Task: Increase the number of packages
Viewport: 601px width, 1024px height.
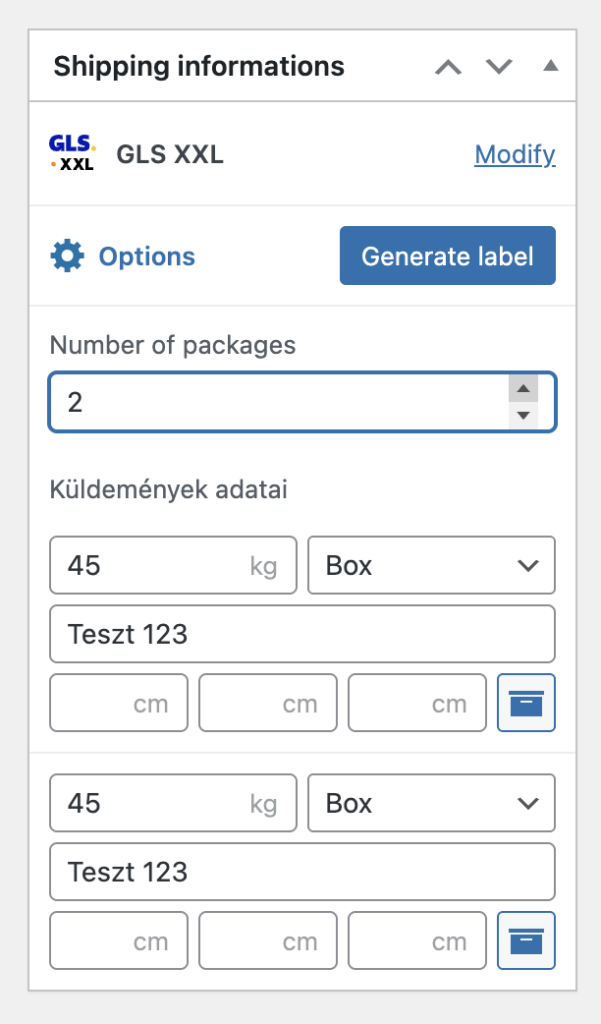Action: tap(523, 389)
